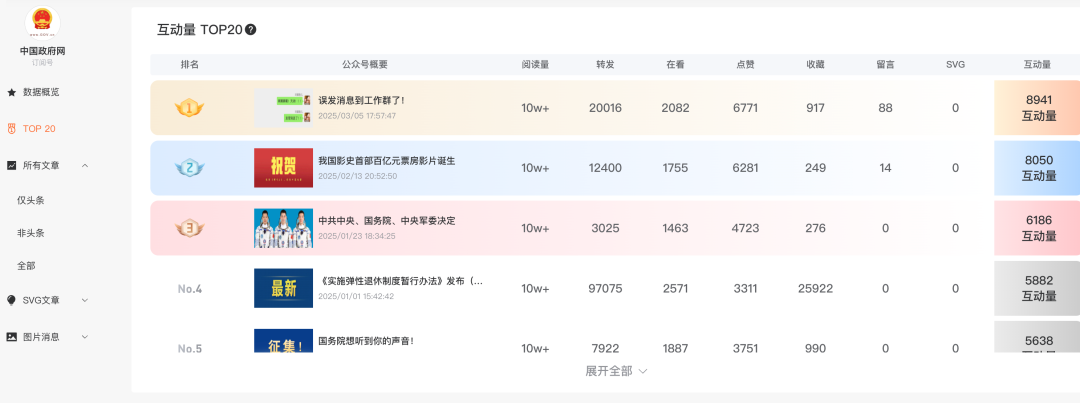Open the 所有文章 sidebar menu item

pos(41,165)
